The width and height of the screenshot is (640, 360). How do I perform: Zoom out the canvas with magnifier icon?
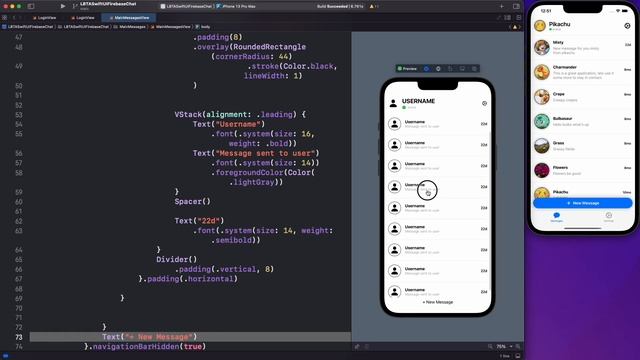tap(490, 347)
